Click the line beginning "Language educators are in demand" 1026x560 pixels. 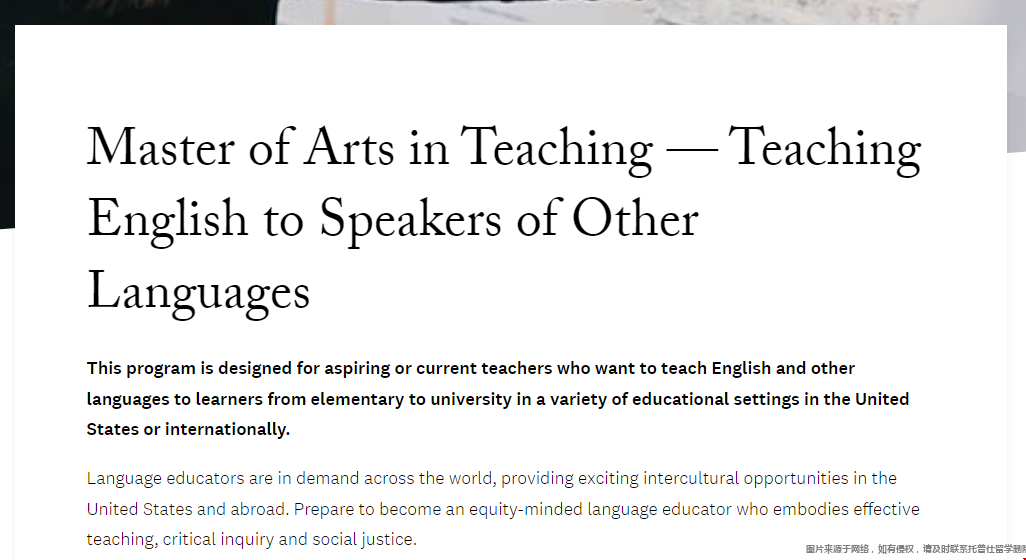click(x=491, y=478)
